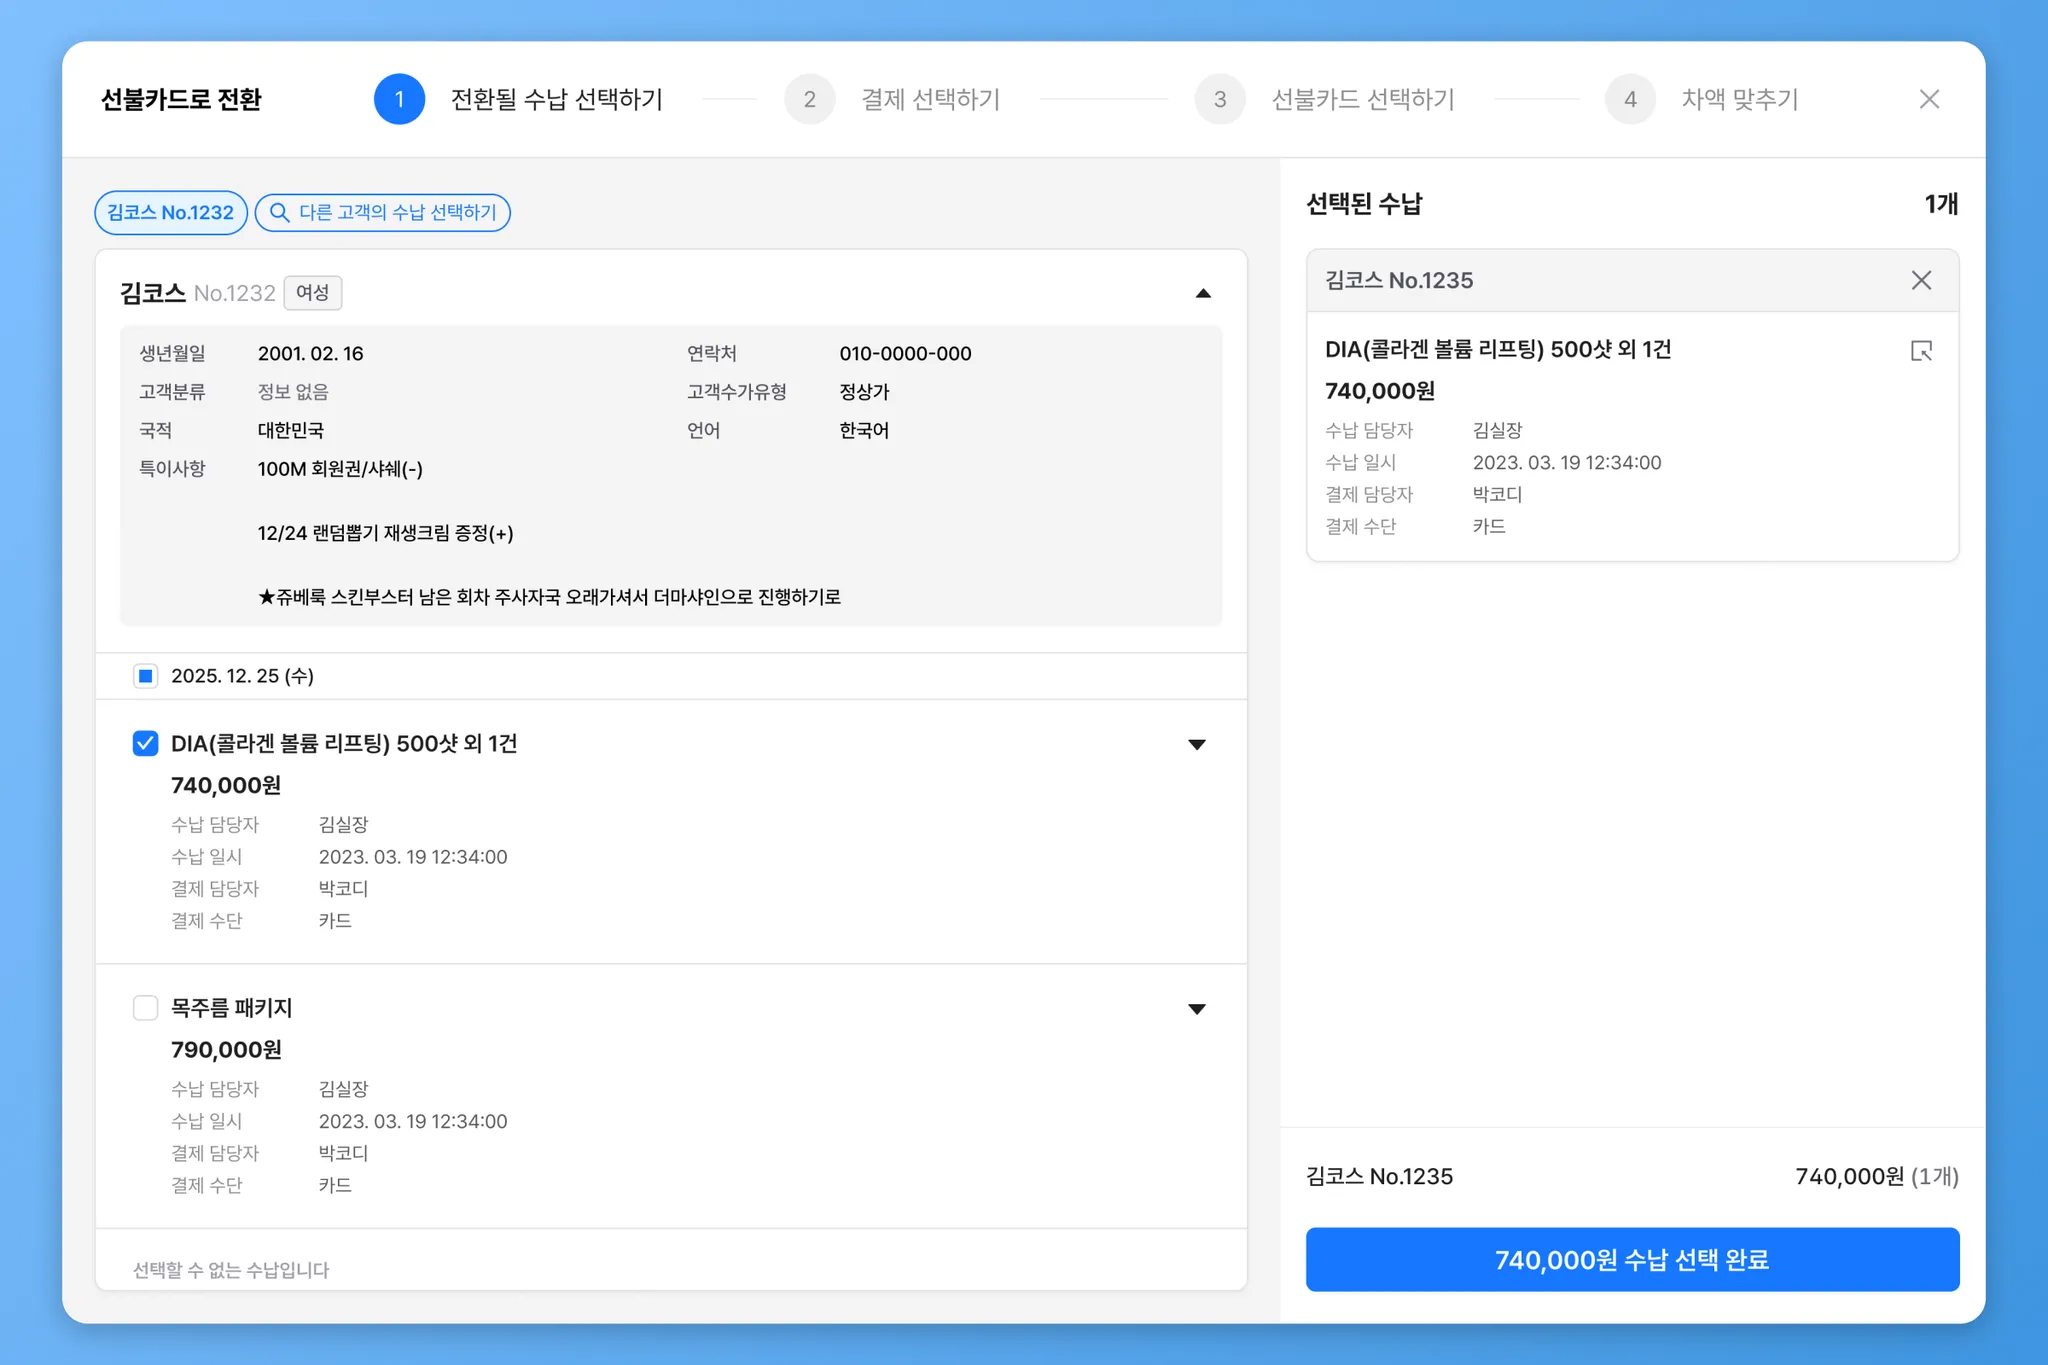Close the prepaid card conversion dialog
This screenshot has width=2048, height=1365.
coord(1929,99)
